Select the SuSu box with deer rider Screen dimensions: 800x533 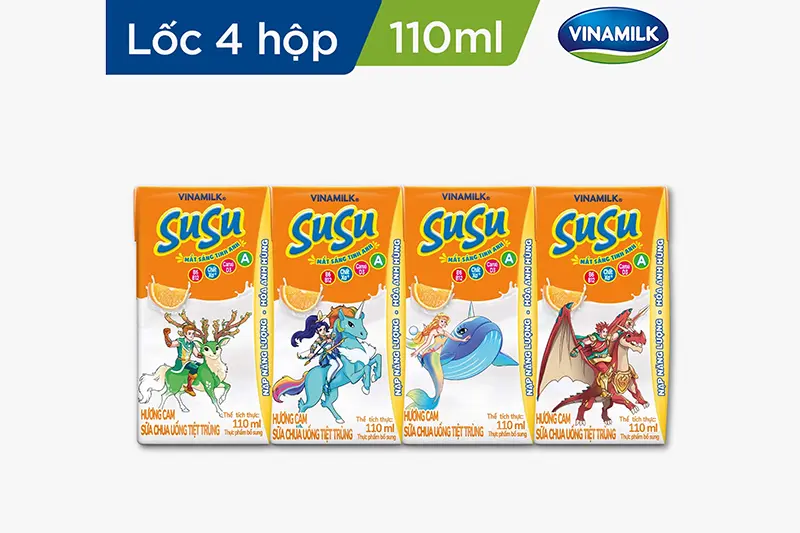pyautogui.click(x=203, y=315)
